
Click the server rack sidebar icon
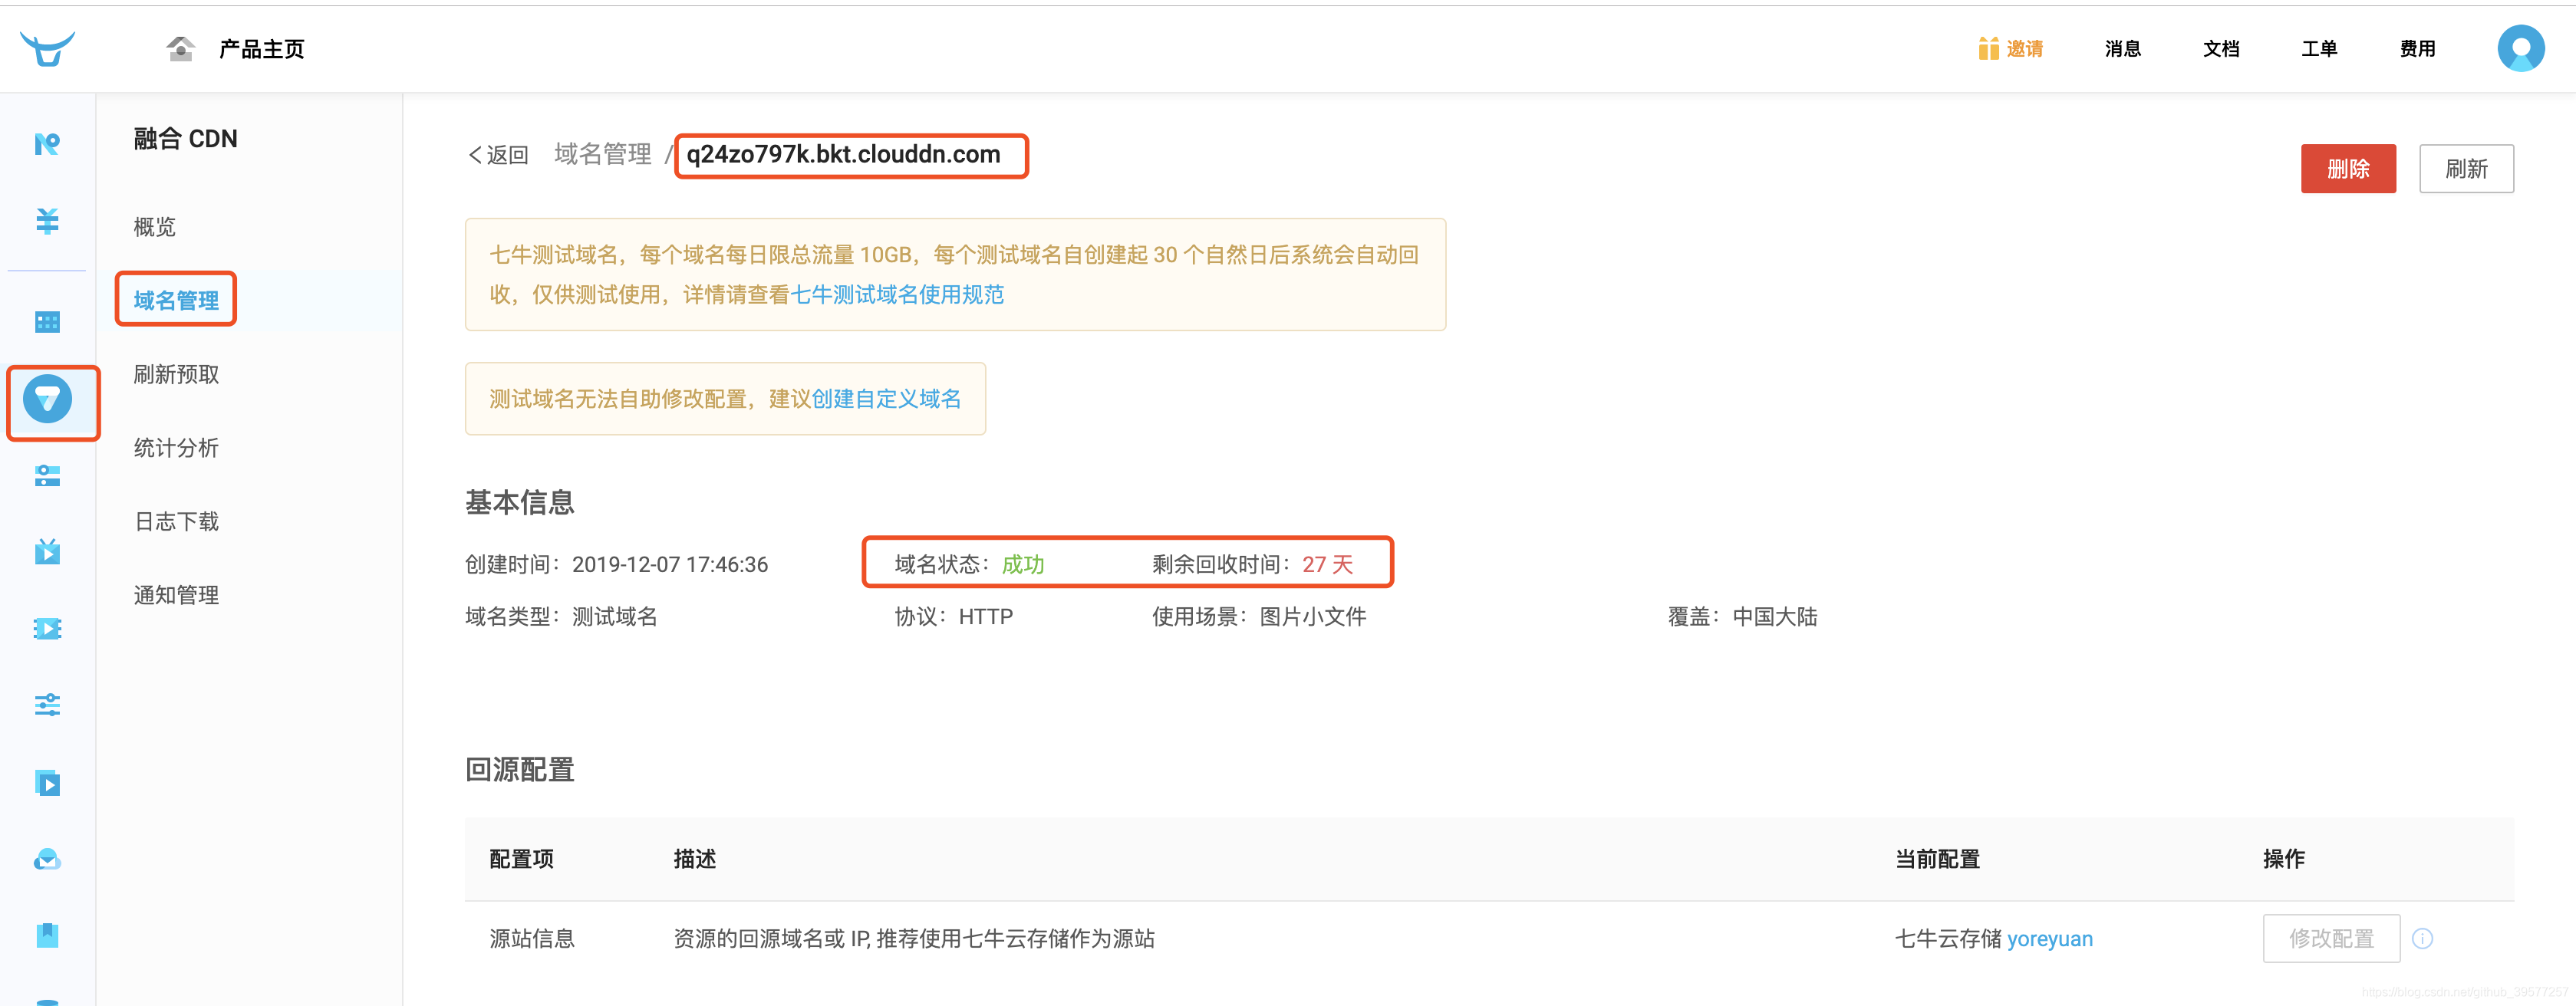[x=47, y=475]
